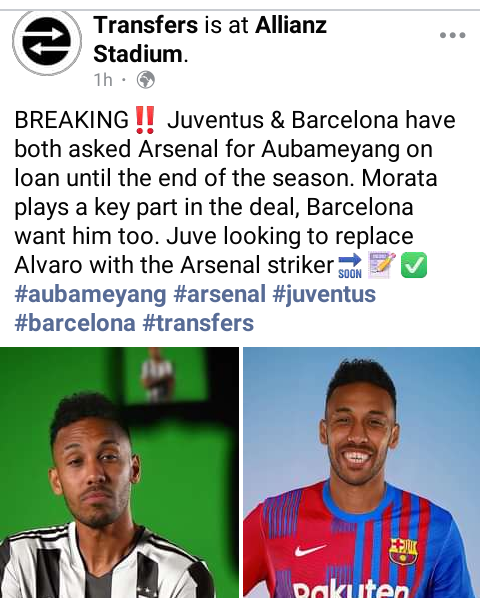This screenshot has height=598, width=480.
Task: Click the public globe privacy icon
Action: pyautogui.click(x=146, y=80)
